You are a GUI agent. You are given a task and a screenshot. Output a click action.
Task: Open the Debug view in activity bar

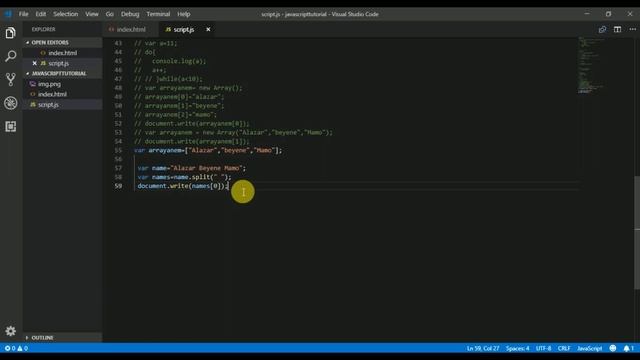click(11, 103)
